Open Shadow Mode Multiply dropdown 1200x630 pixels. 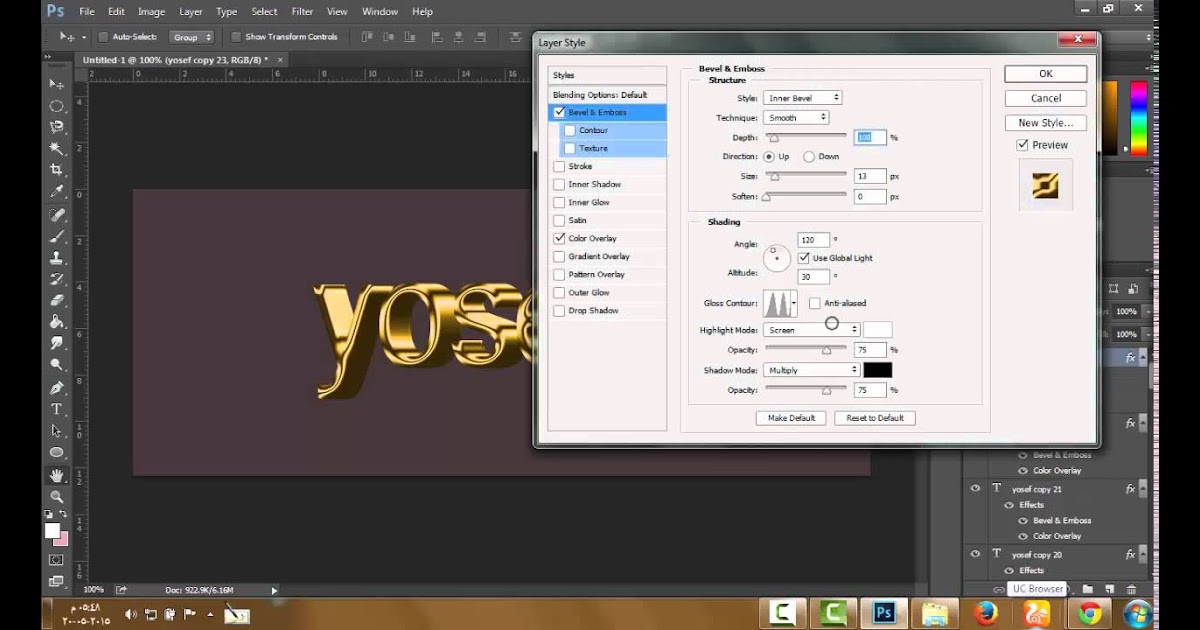(x=812, y=370)
